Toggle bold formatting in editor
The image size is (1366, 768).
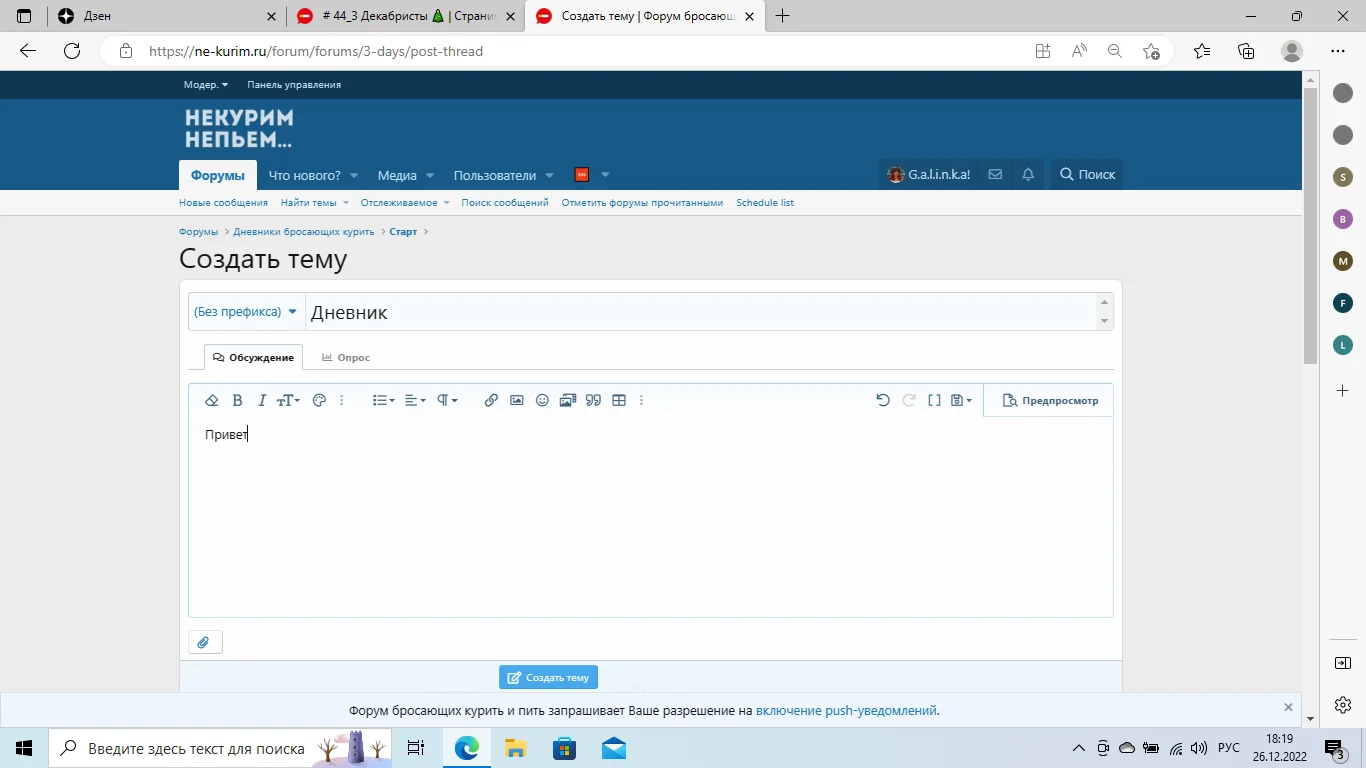(x=237, y=400)
